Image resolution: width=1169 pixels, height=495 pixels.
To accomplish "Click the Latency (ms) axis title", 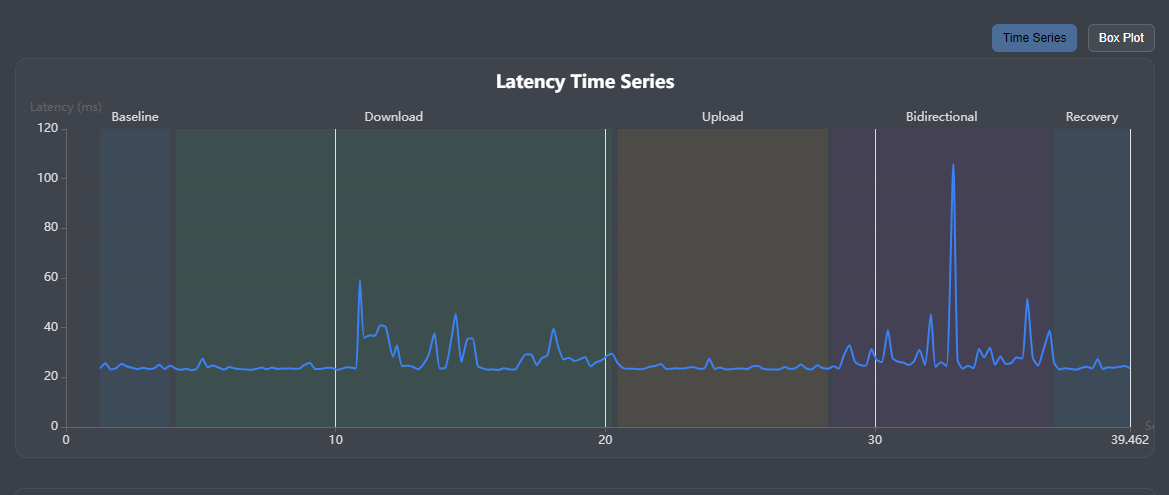I will click(x=66, y=107).
